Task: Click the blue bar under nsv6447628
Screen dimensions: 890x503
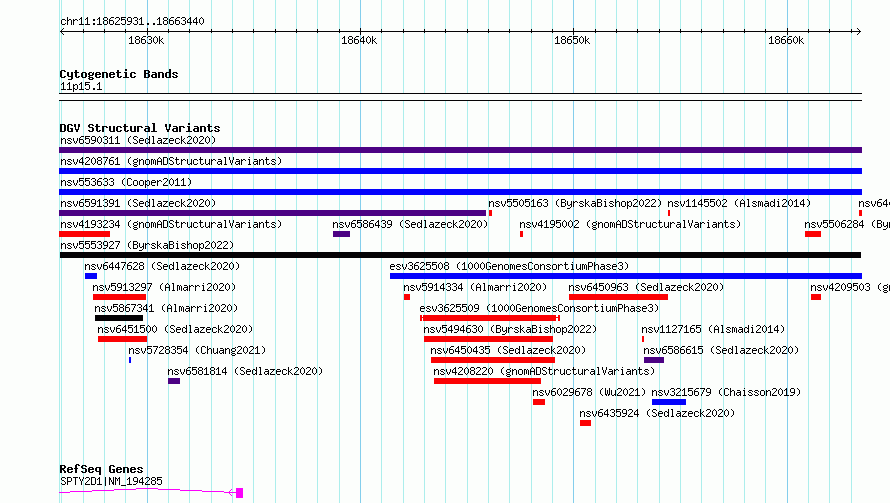Action: [91, 276]
